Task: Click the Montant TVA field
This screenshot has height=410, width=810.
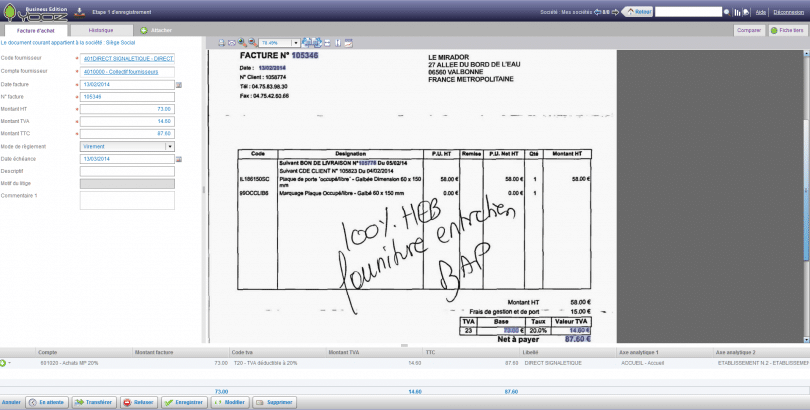Action: pyautogui.click(x=127, y=121)
